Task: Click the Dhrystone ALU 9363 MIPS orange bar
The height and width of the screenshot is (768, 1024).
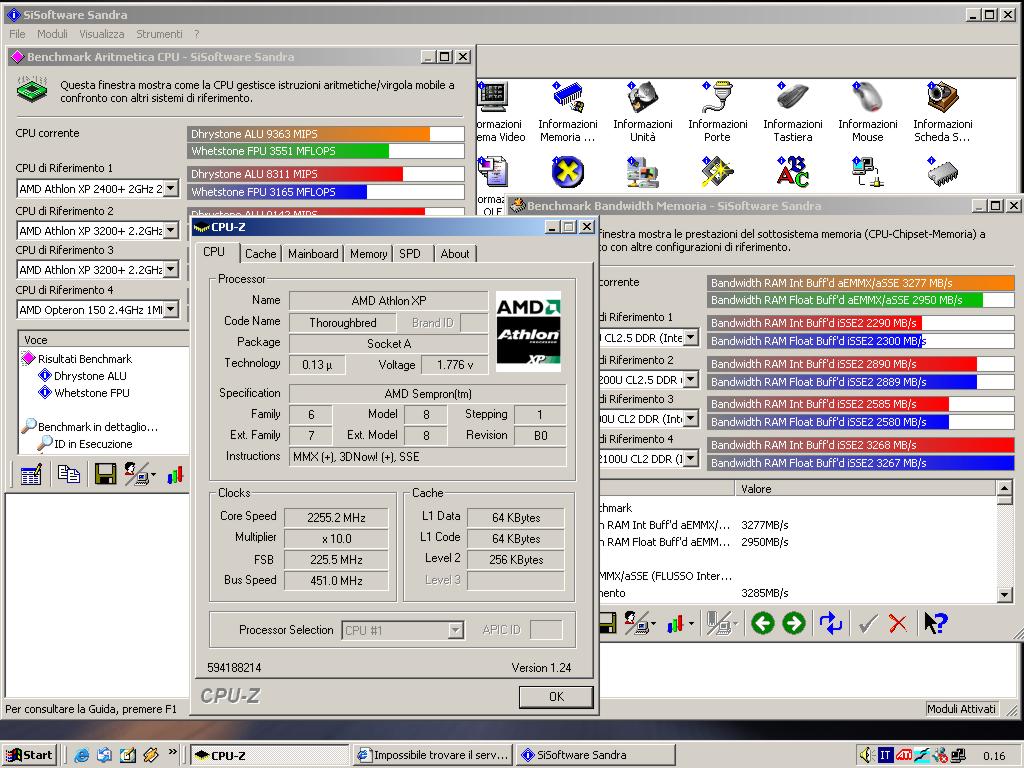Action: 308,134
